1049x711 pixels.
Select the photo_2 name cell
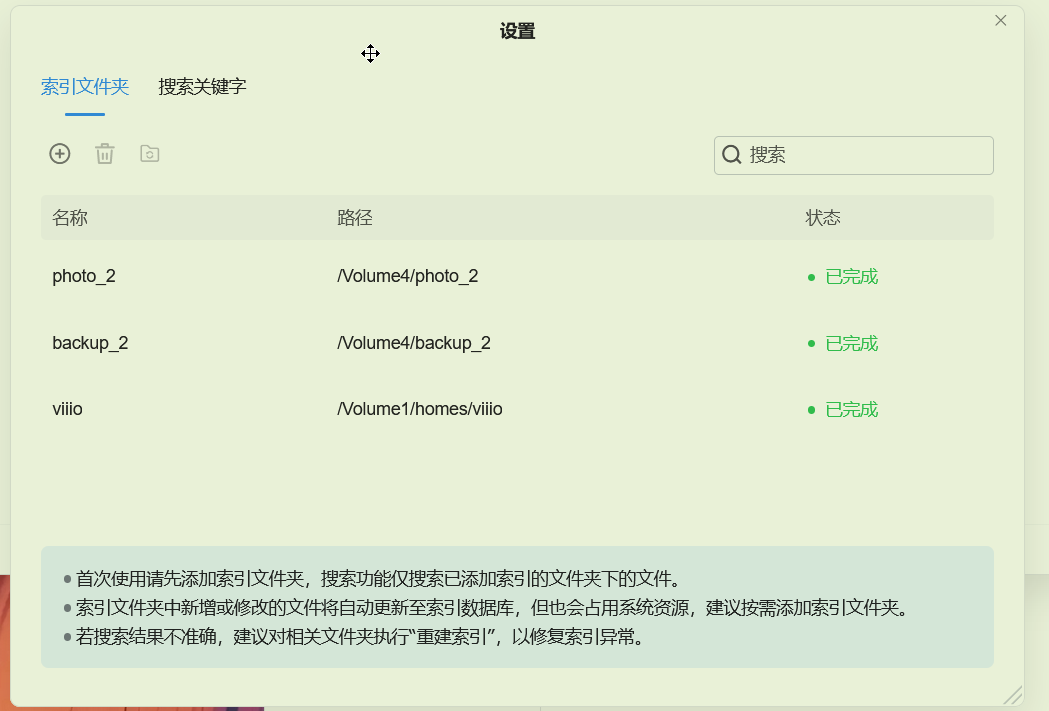tap(84, 276)
